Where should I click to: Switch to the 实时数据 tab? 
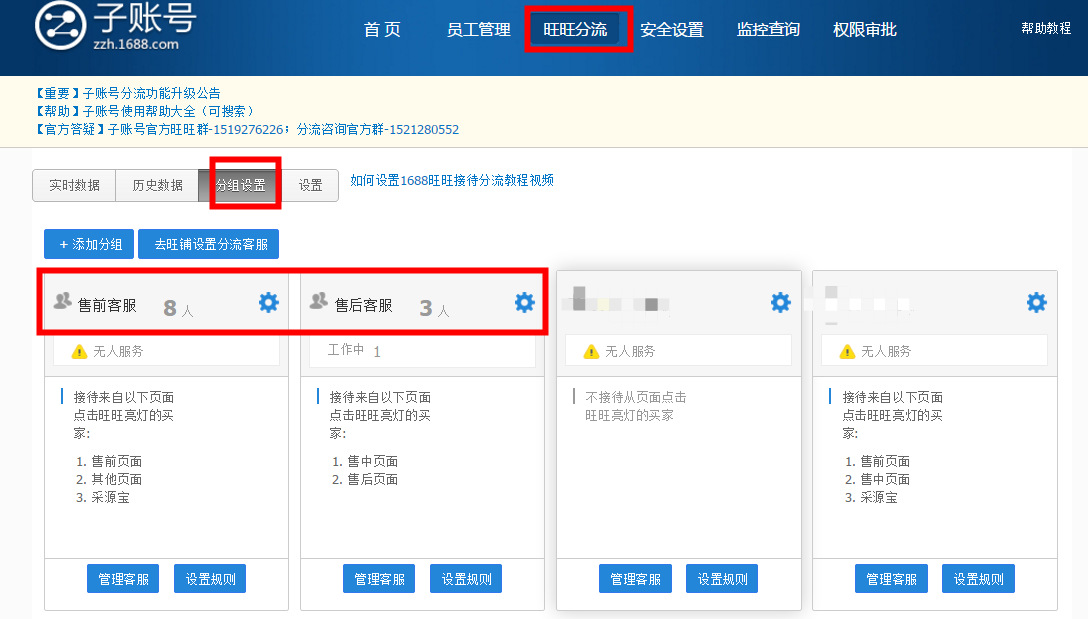click(75, 186)
